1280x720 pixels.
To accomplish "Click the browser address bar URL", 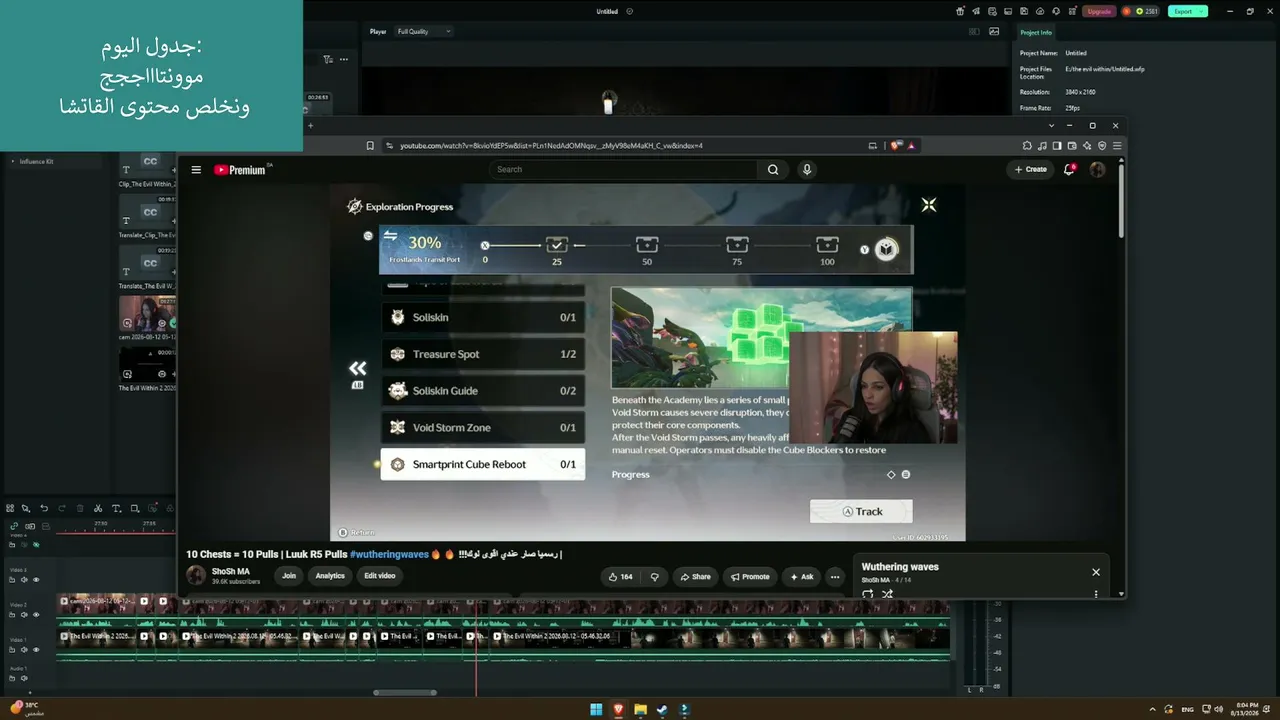I will 551,146.
